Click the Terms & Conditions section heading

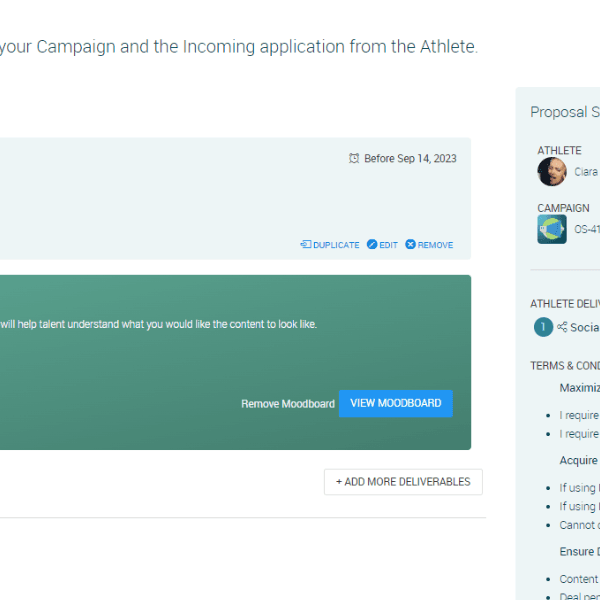tap(566, 366)
